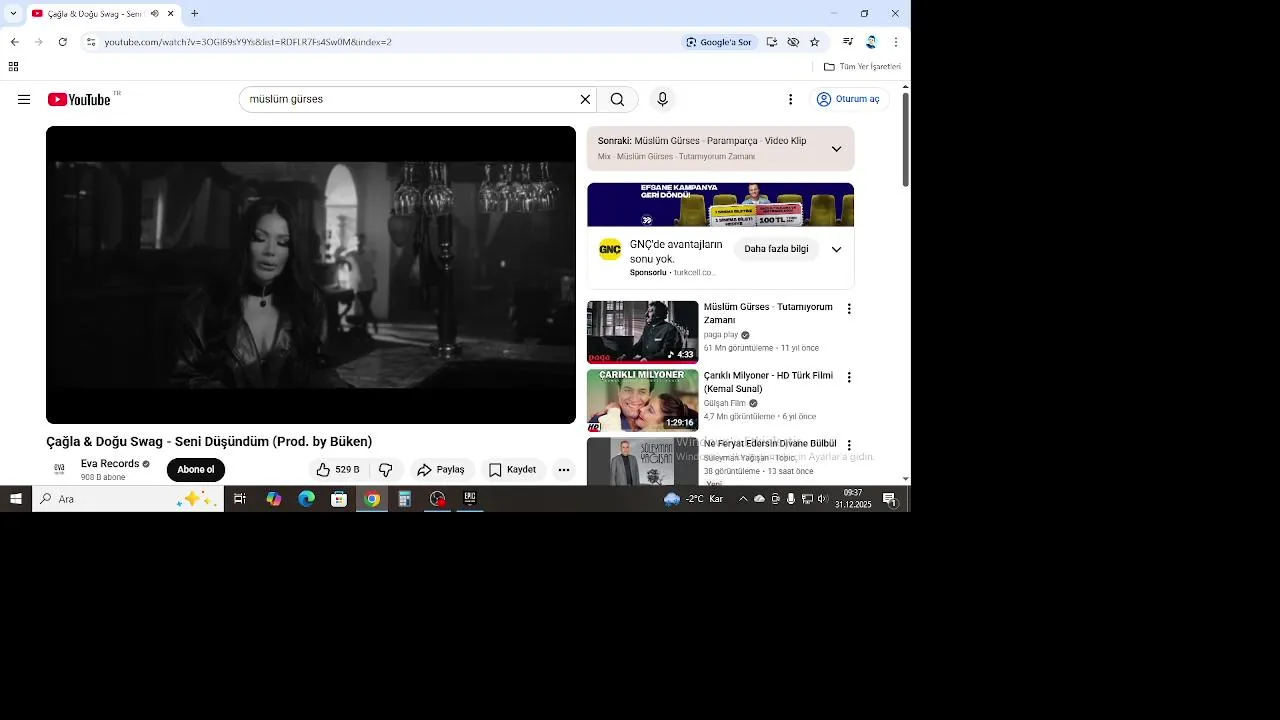The image size is (1280, 720).
Task: Open the Efsane Kampanya ad banner
Action: (720, 205)
